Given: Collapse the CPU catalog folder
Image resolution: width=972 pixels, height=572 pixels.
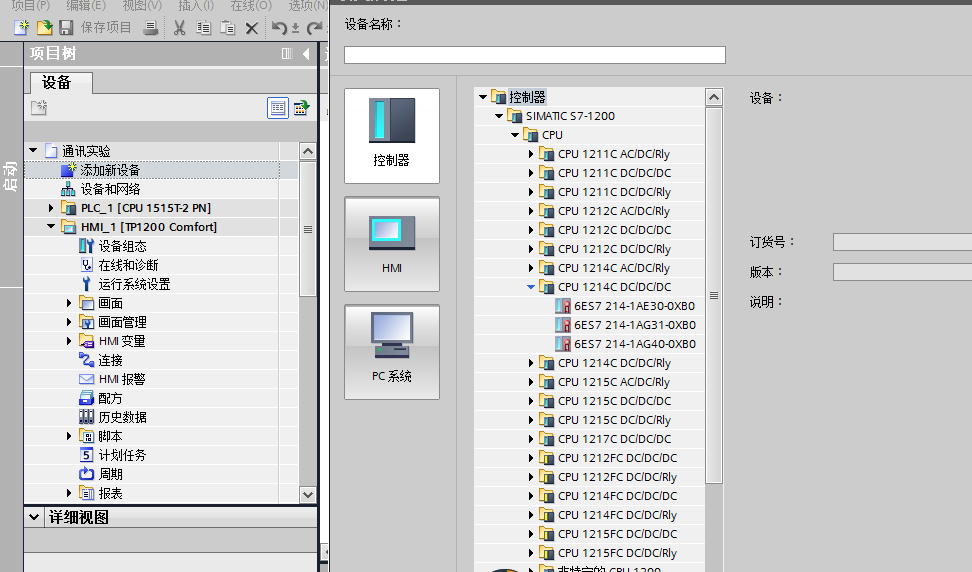Looking at the screenshot, I should point(515,134).
